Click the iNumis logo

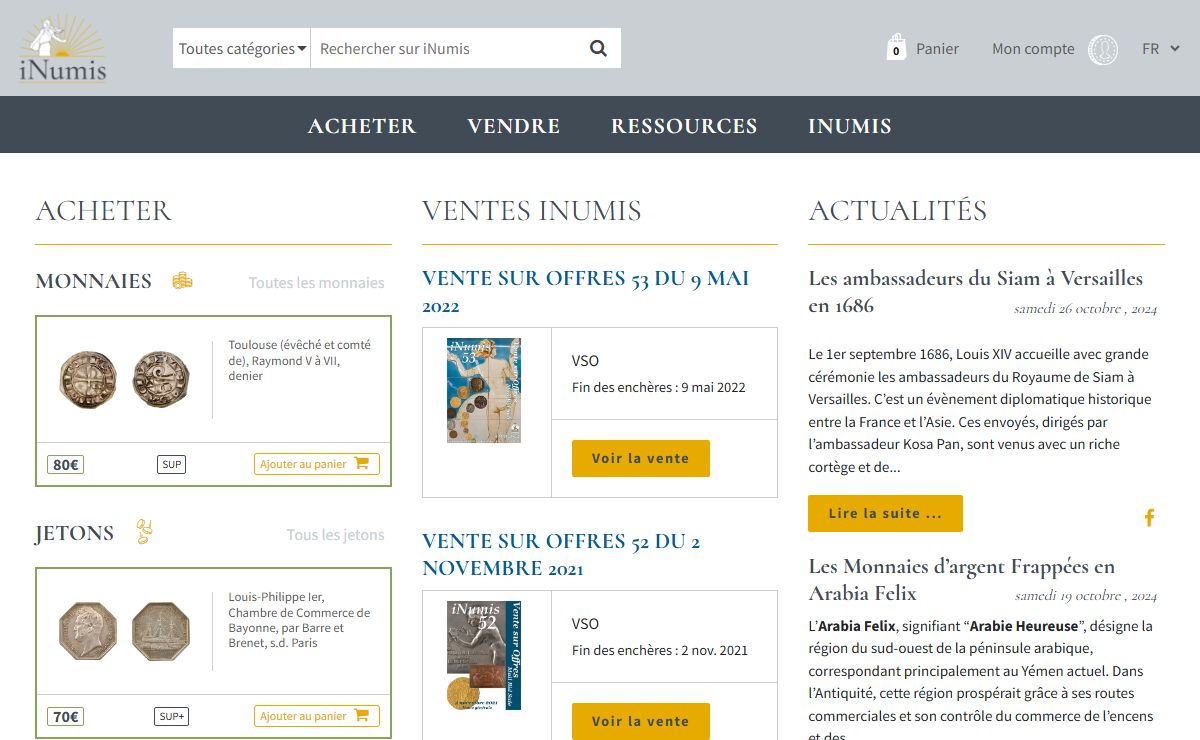coord(63,48)
